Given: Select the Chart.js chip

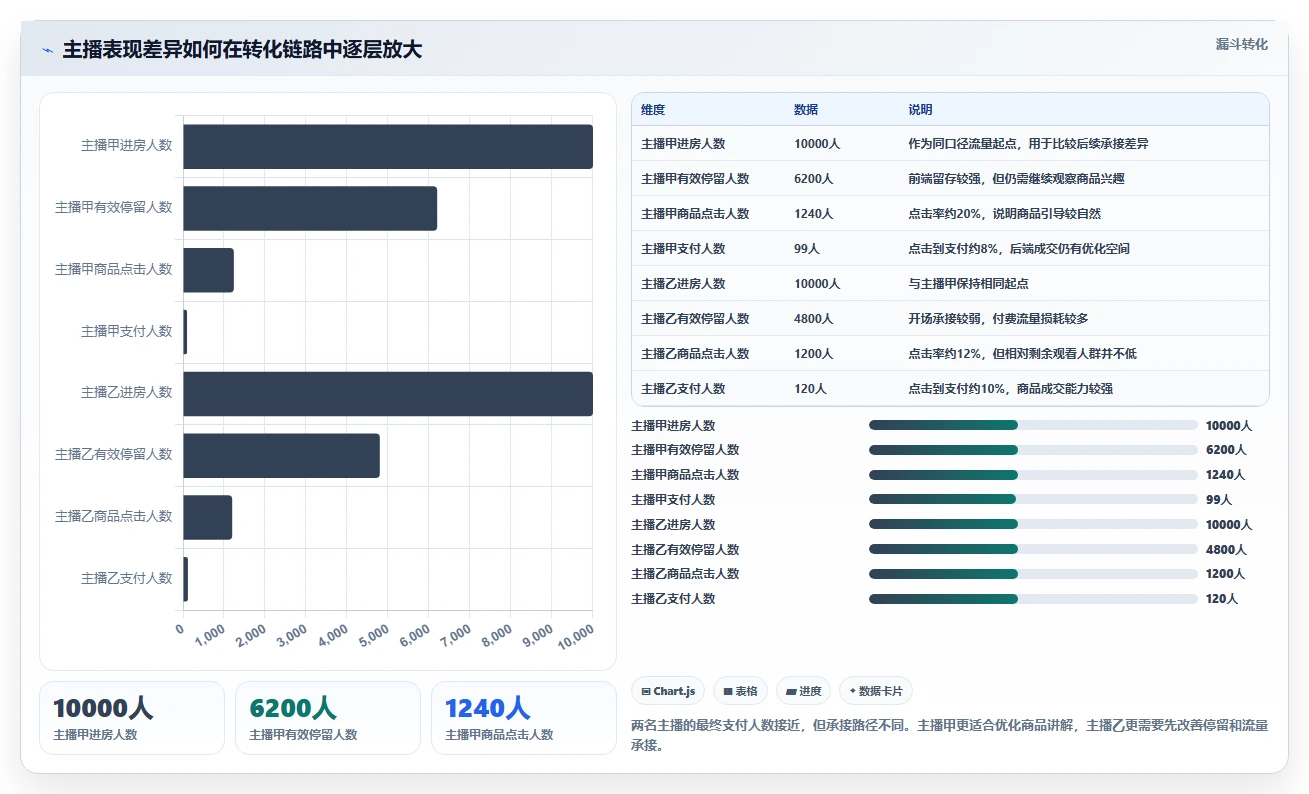Looking at the screenshot, I should pyautogui.click(x=668, y=691).
